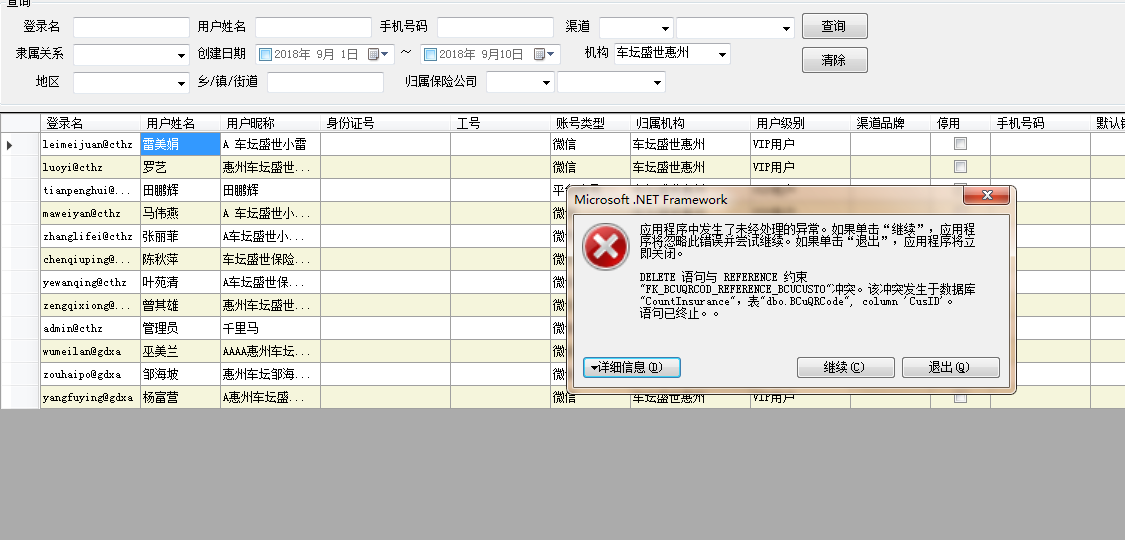
Task: Expand second 归属保险公司 dropdown
Action: [657, 83]
